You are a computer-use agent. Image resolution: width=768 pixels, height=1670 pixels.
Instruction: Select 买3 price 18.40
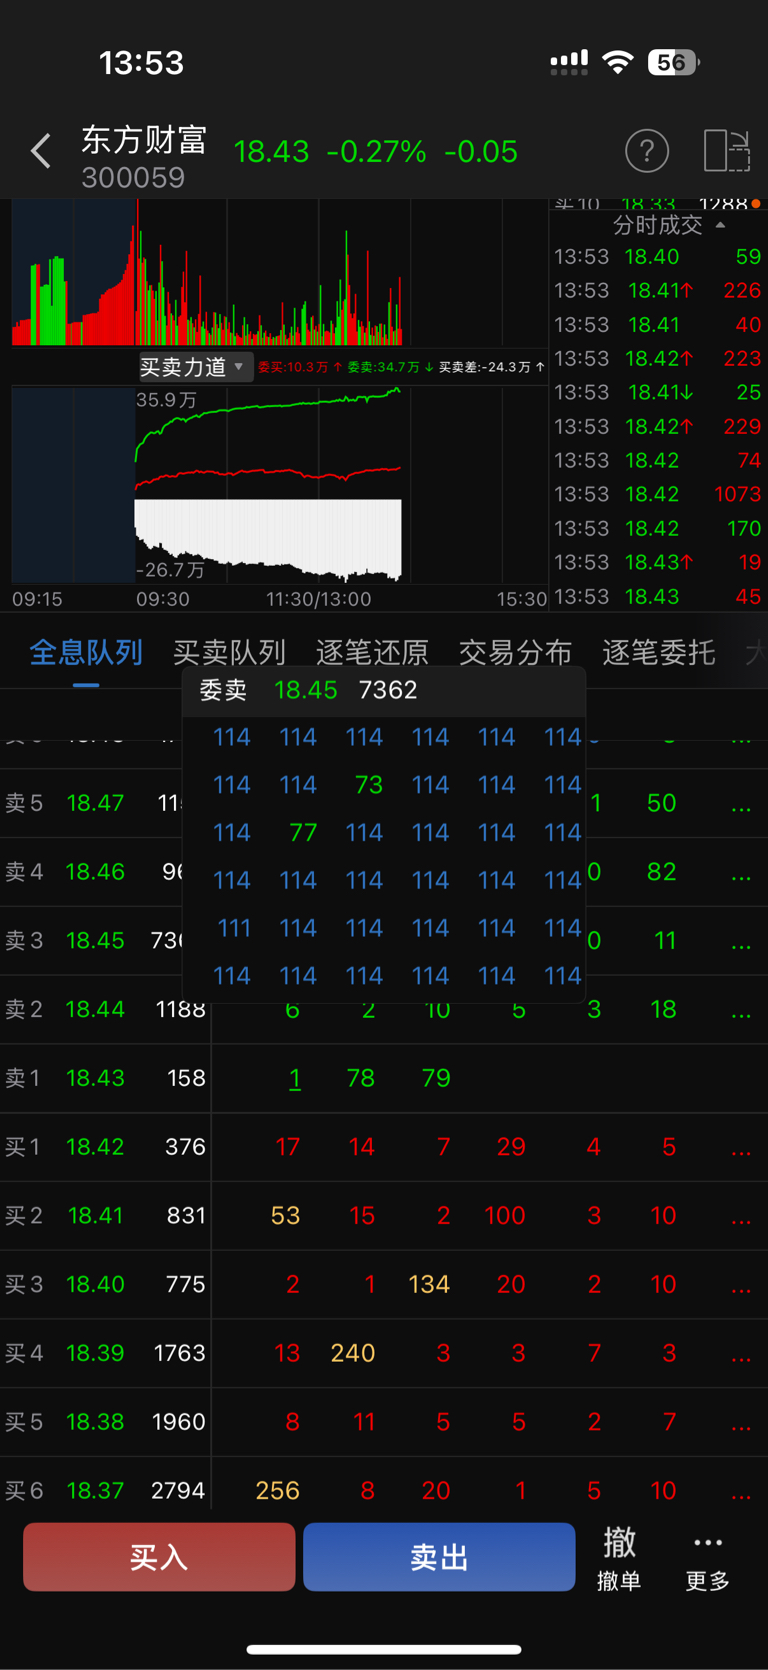(95, 1284)
